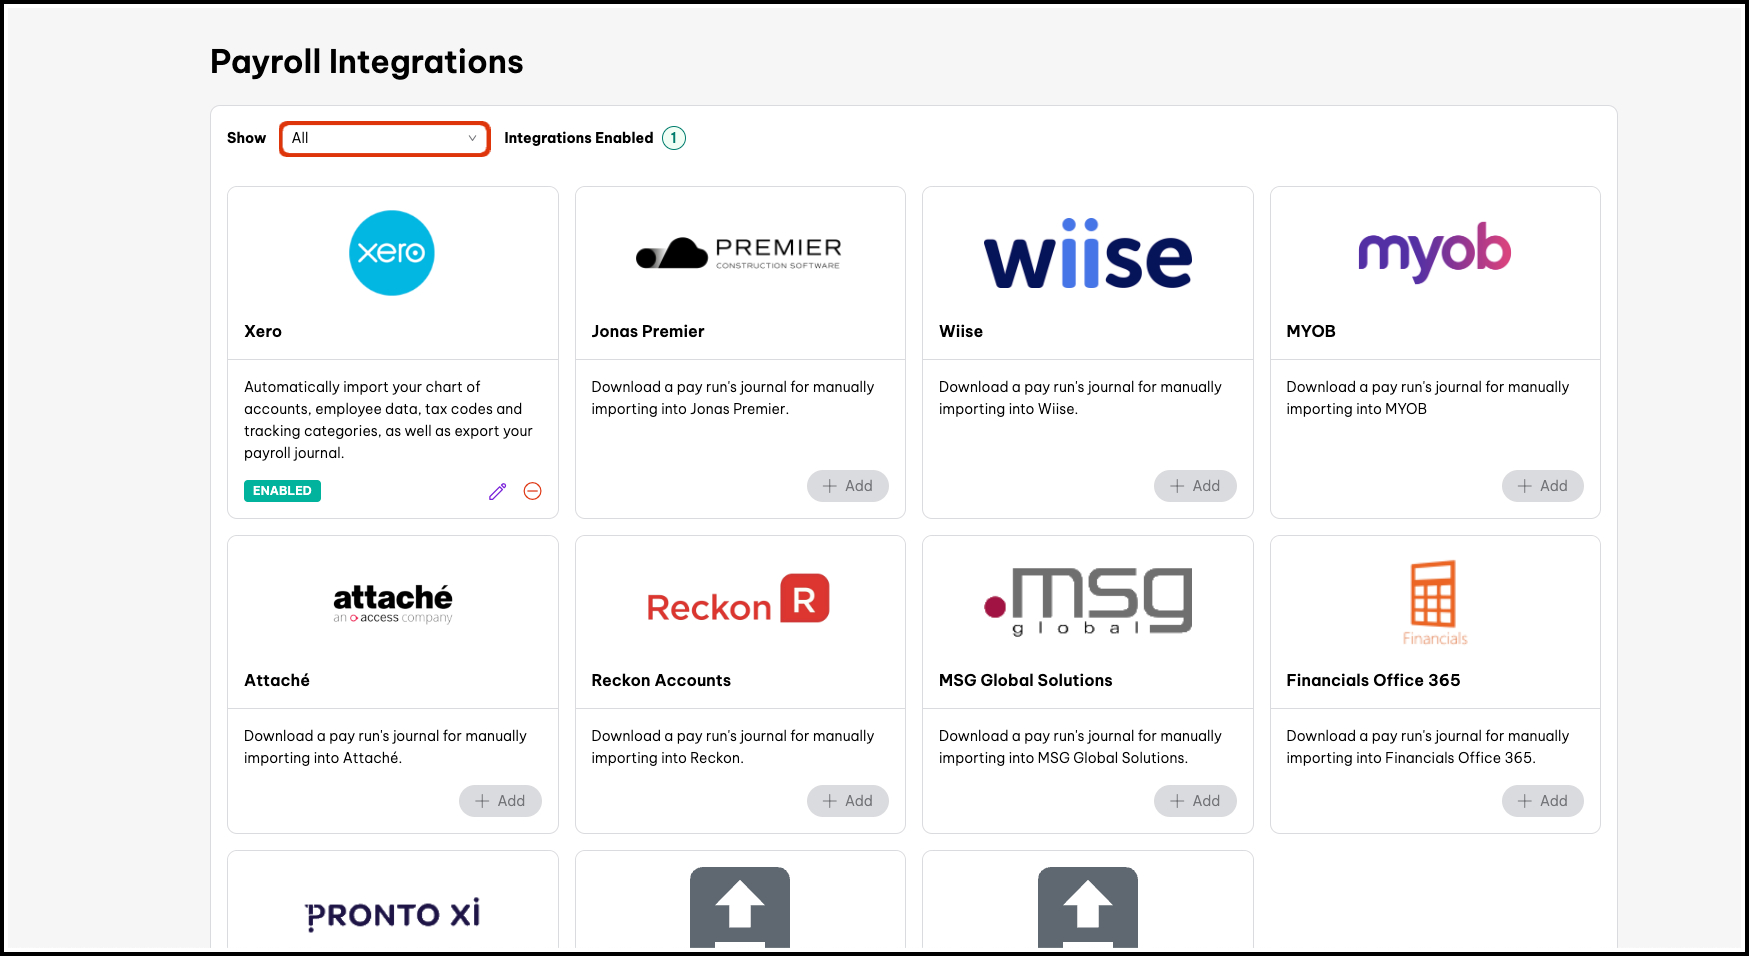Add the MSG Global Solutions integration
1749x956 pixels.
[x=1195, y=801]
